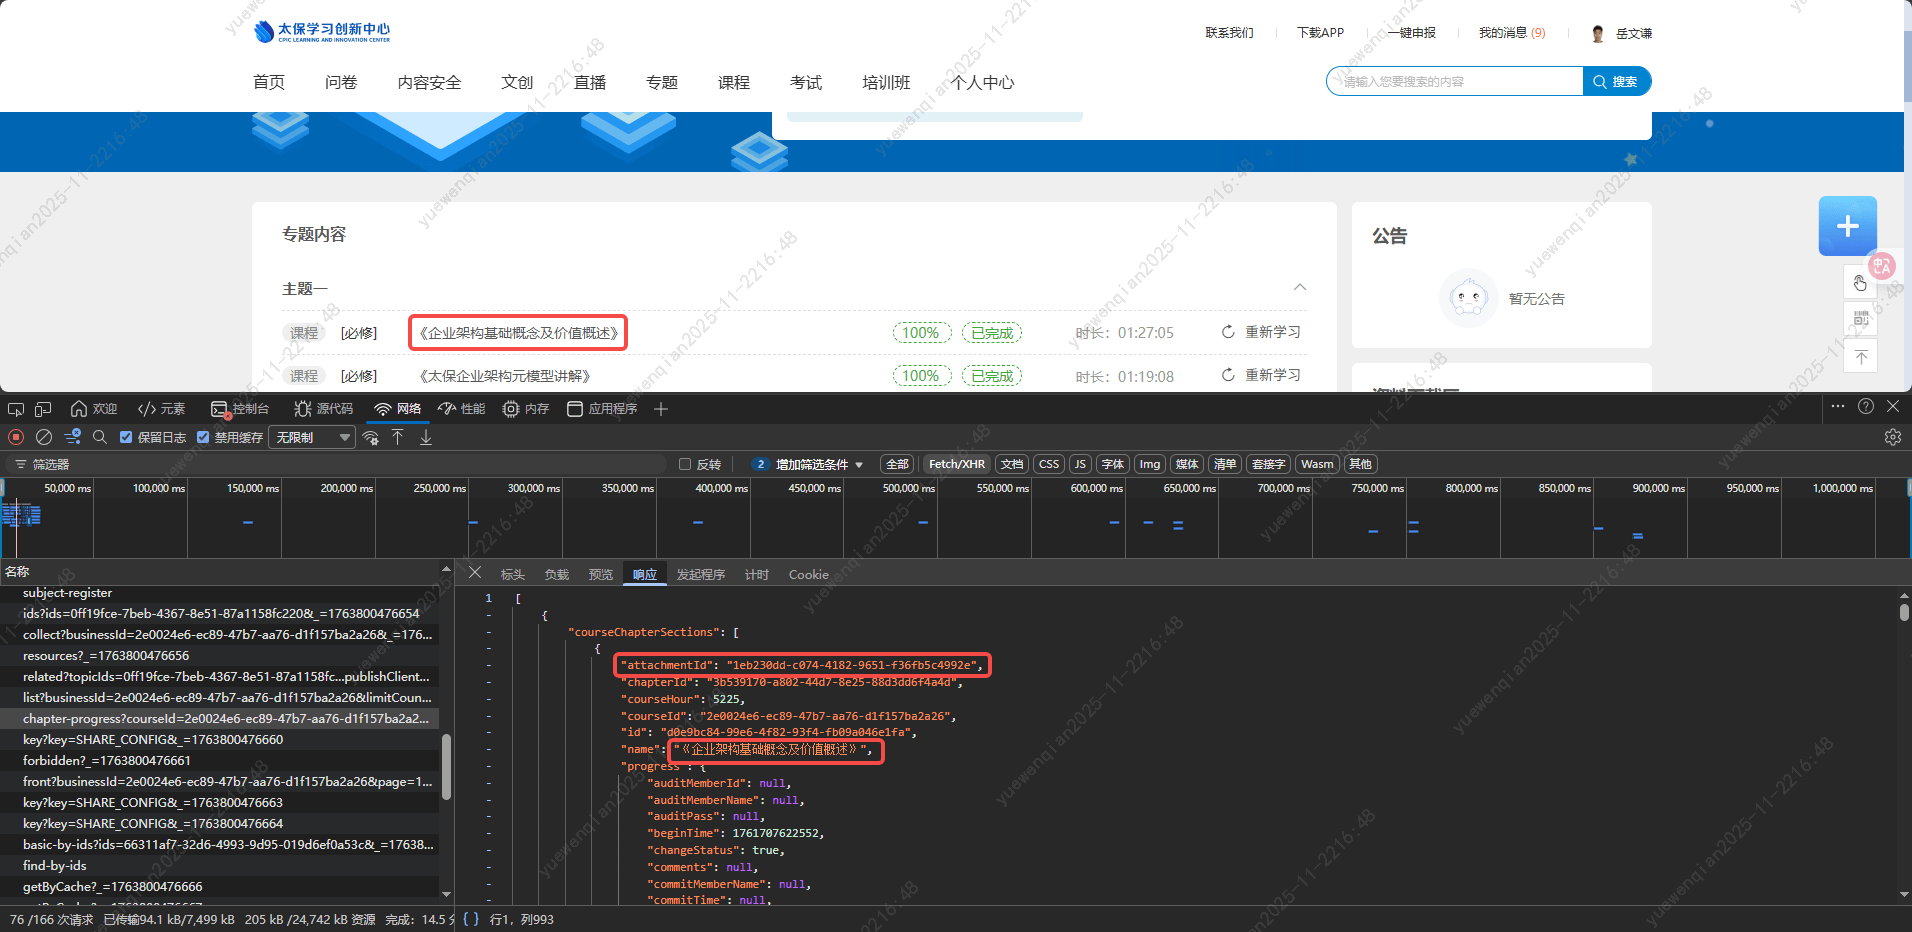This screenshot has height=932, width=1912.
Task: Stop network recording with the red record icon
Action: click(14, 437)
